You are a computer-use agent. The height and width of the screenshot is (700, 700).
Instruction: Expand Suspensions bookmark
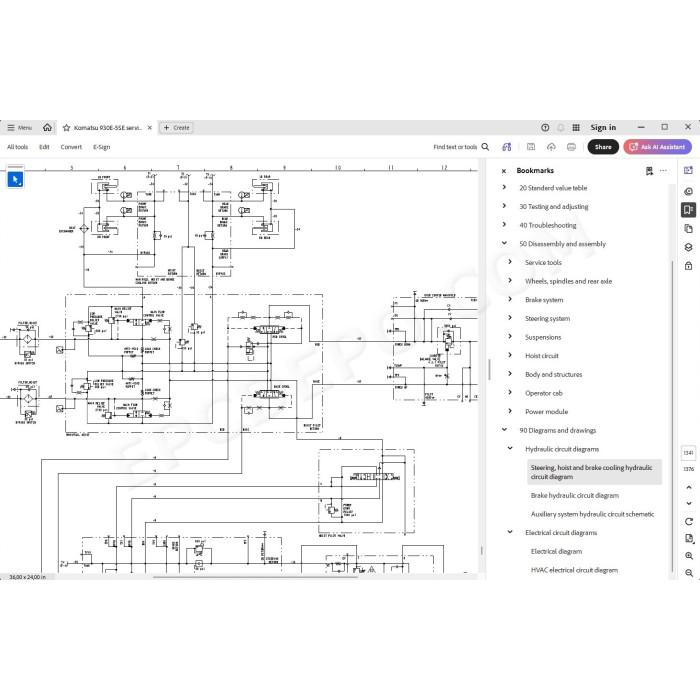[510, 337]
